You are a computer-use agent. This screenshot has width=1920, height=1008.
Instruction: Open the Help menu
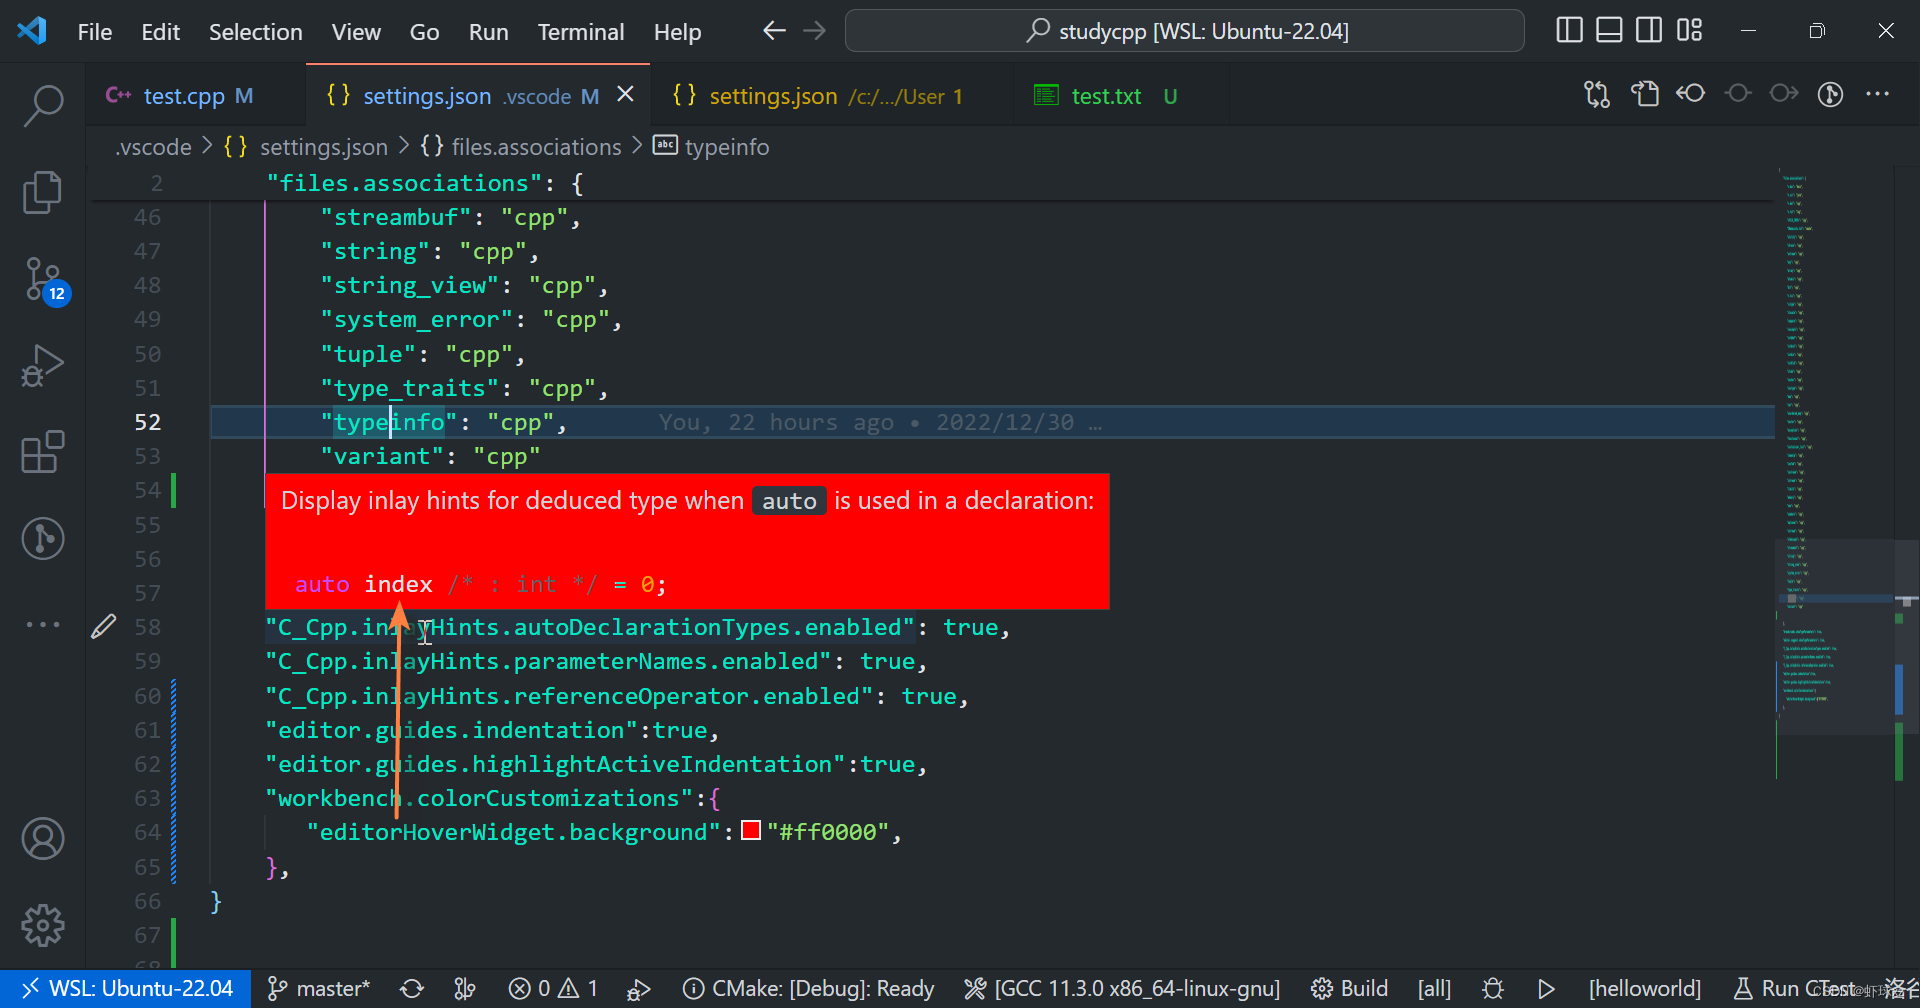pyautogui.click(x=677, y=32)
